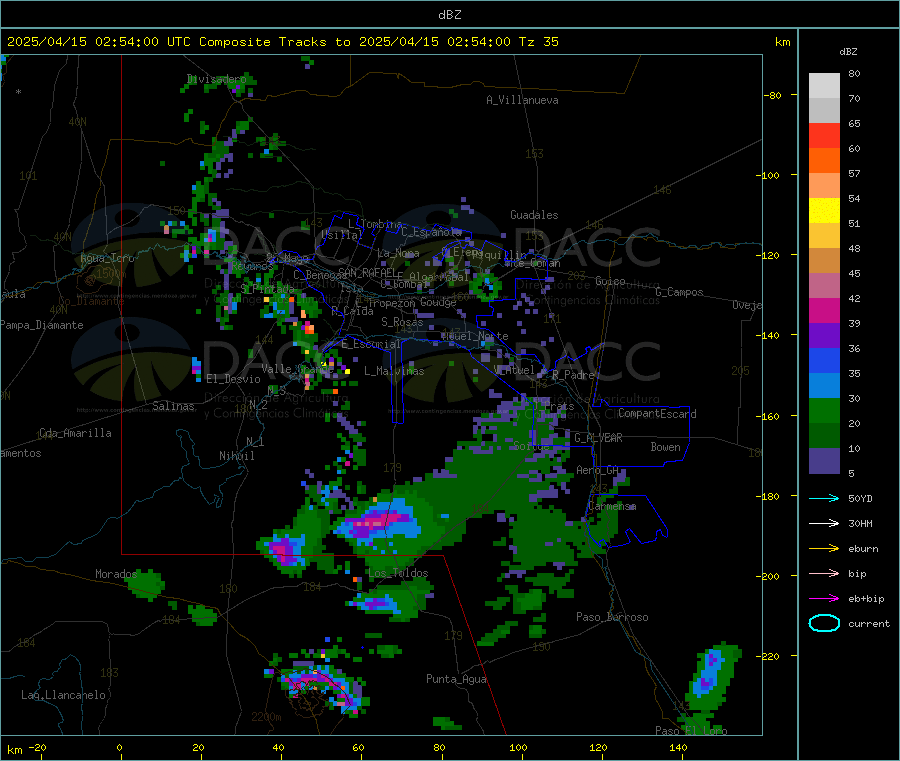This screenshot has height=761, width=900.
Task: Click the 80 dBZ light gray color swatch
Action: [824, 86]
